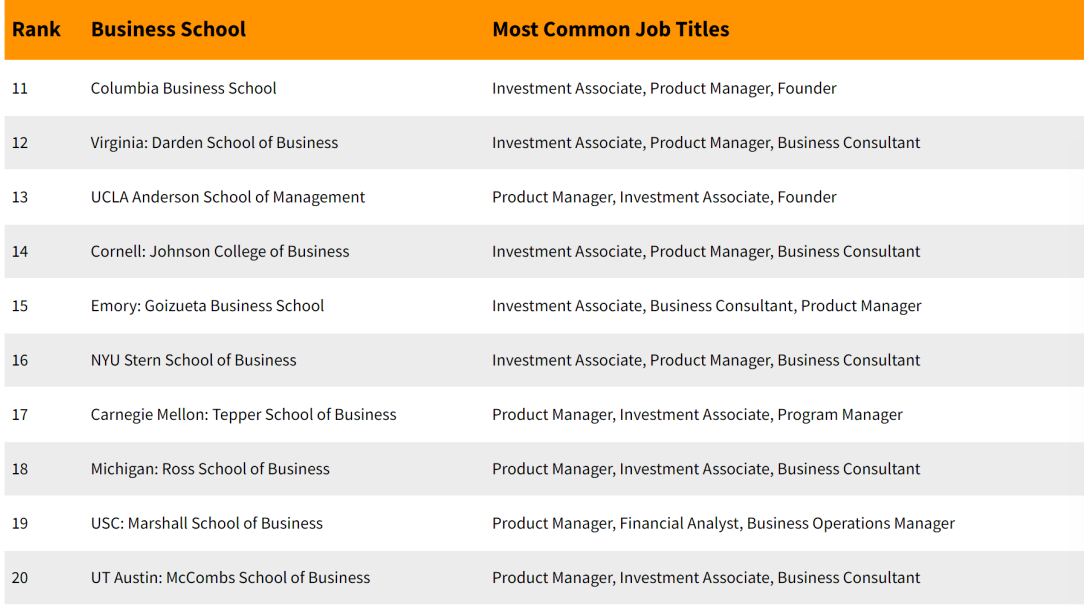The height and width of the screenshot is (608, 1087).
Task: Click the Business School column header
Action: (x=168, y=29)
